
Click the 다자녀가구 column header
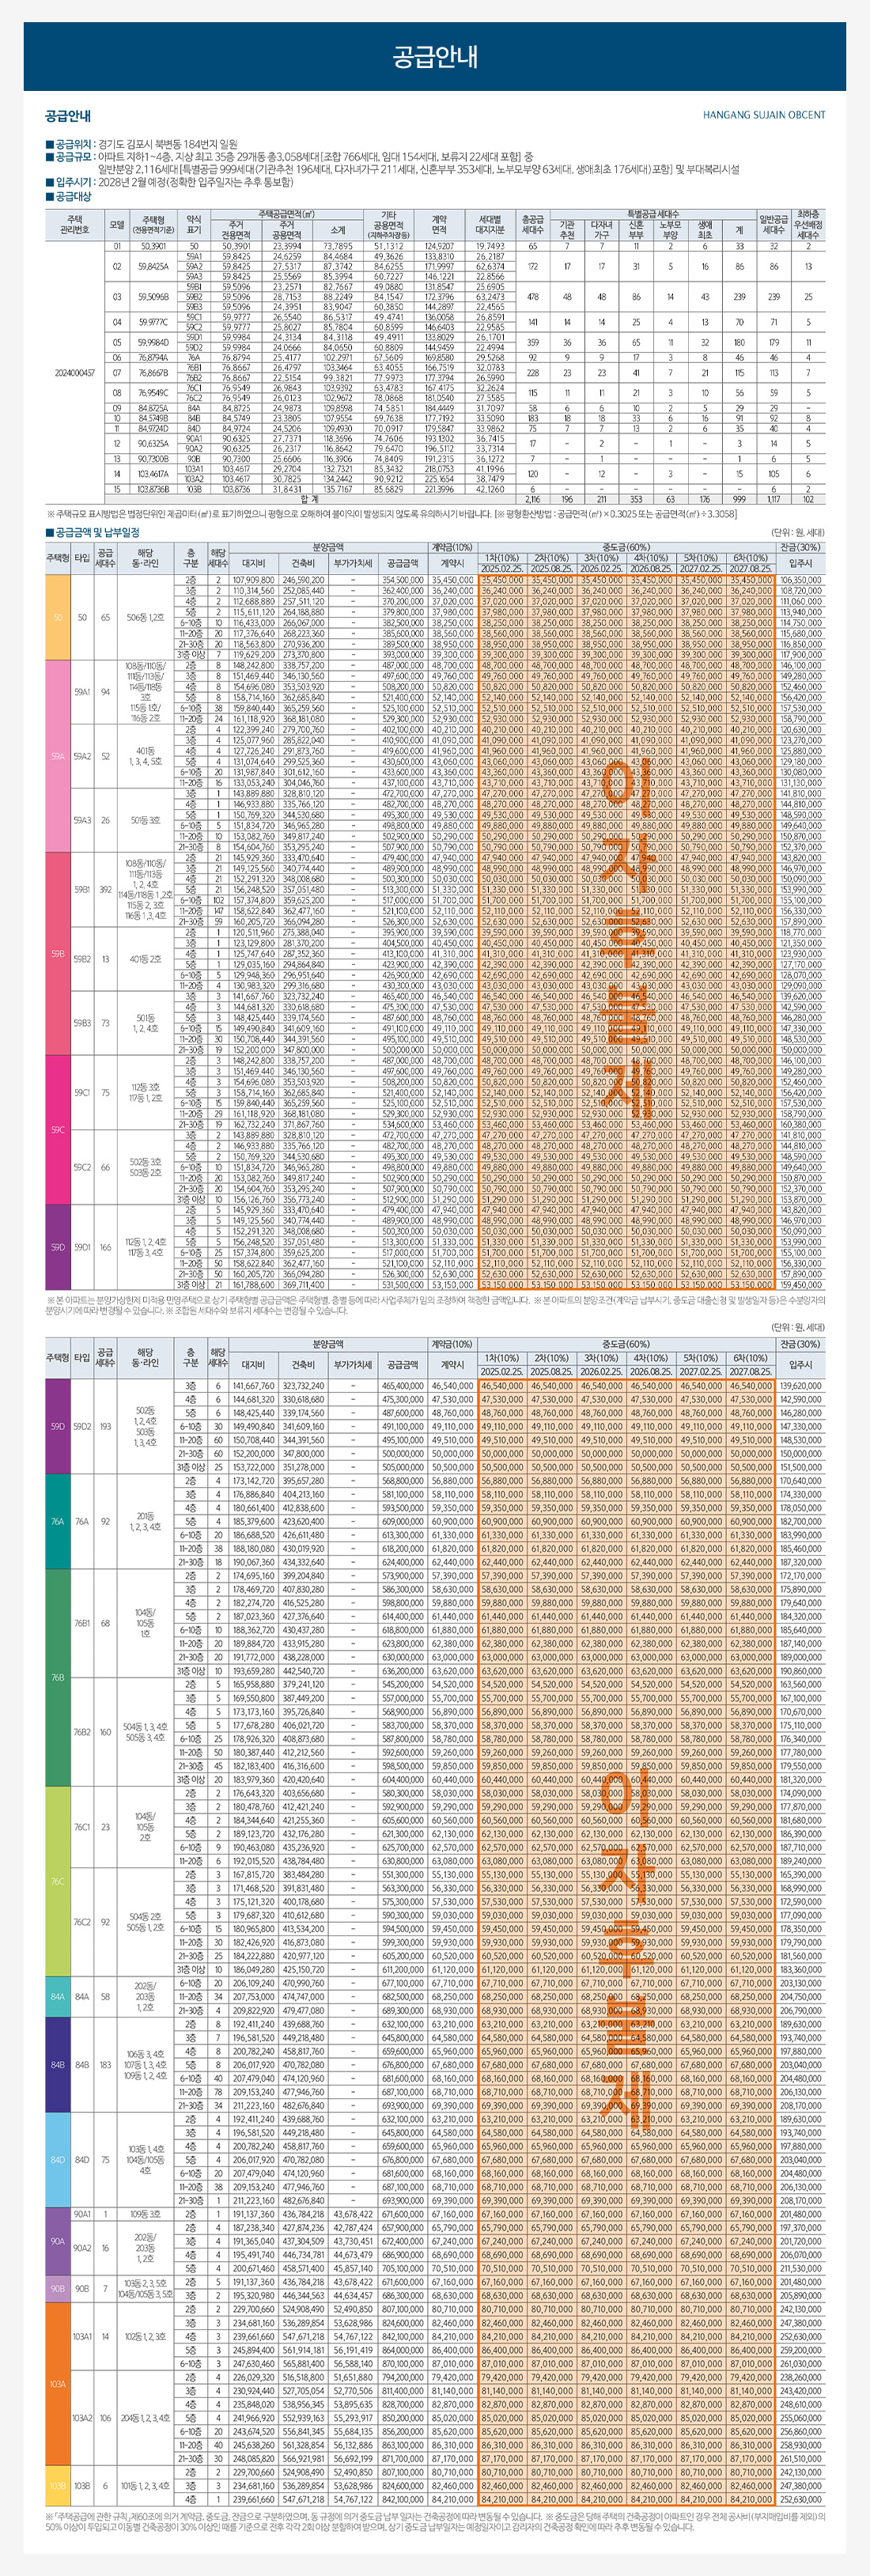(602, 230)
